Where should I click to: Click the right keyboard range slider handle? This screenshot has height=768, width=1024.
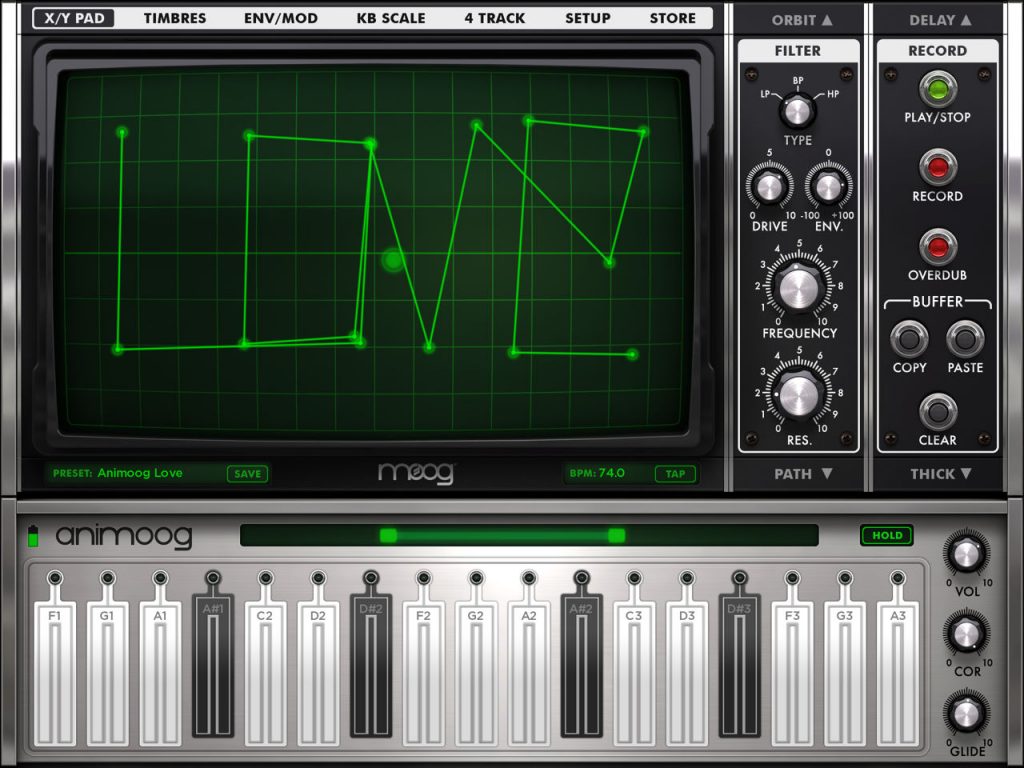[x=616, y=536]
